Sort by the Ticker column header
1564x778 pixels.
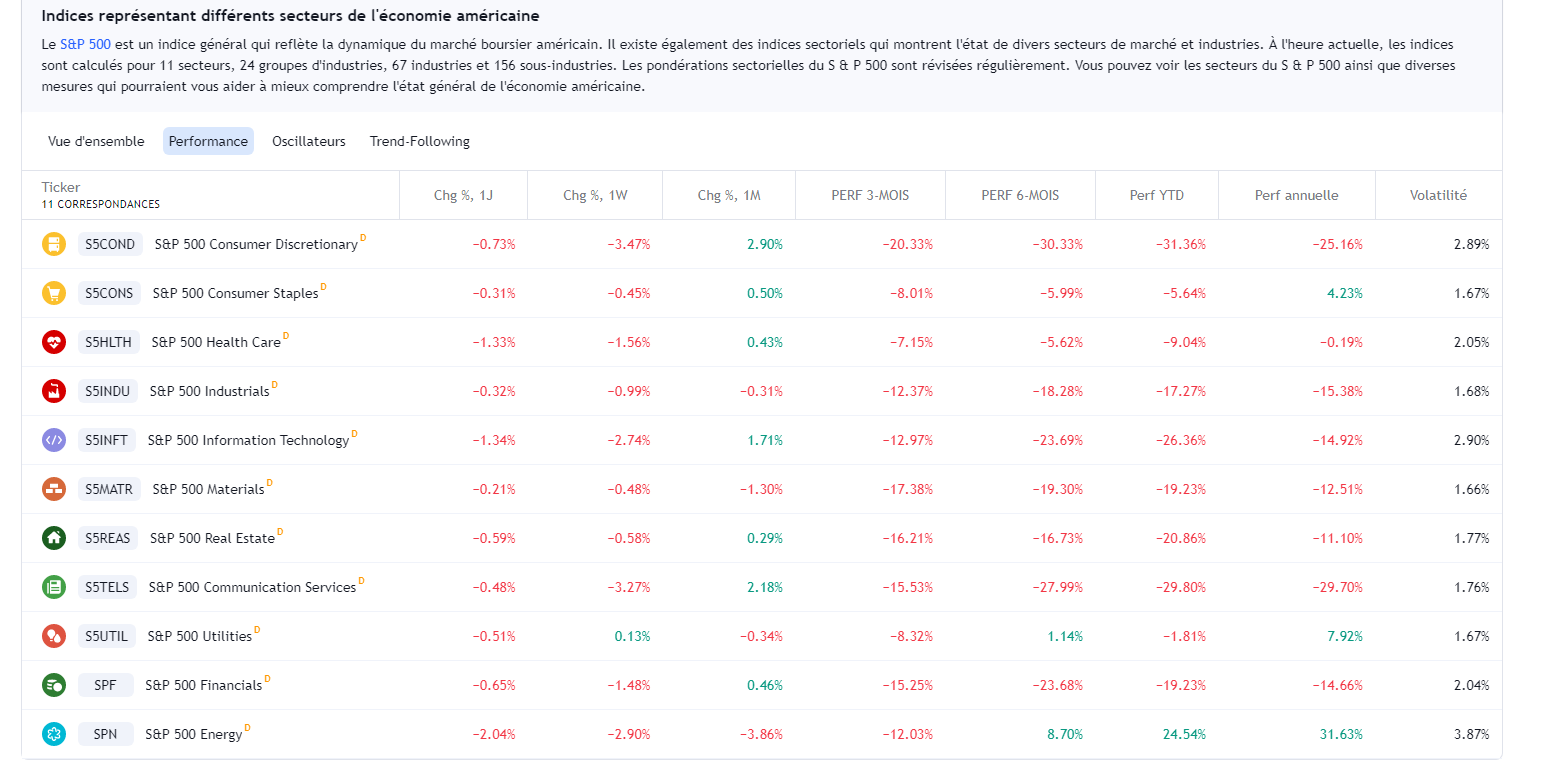tap(61, 187)
